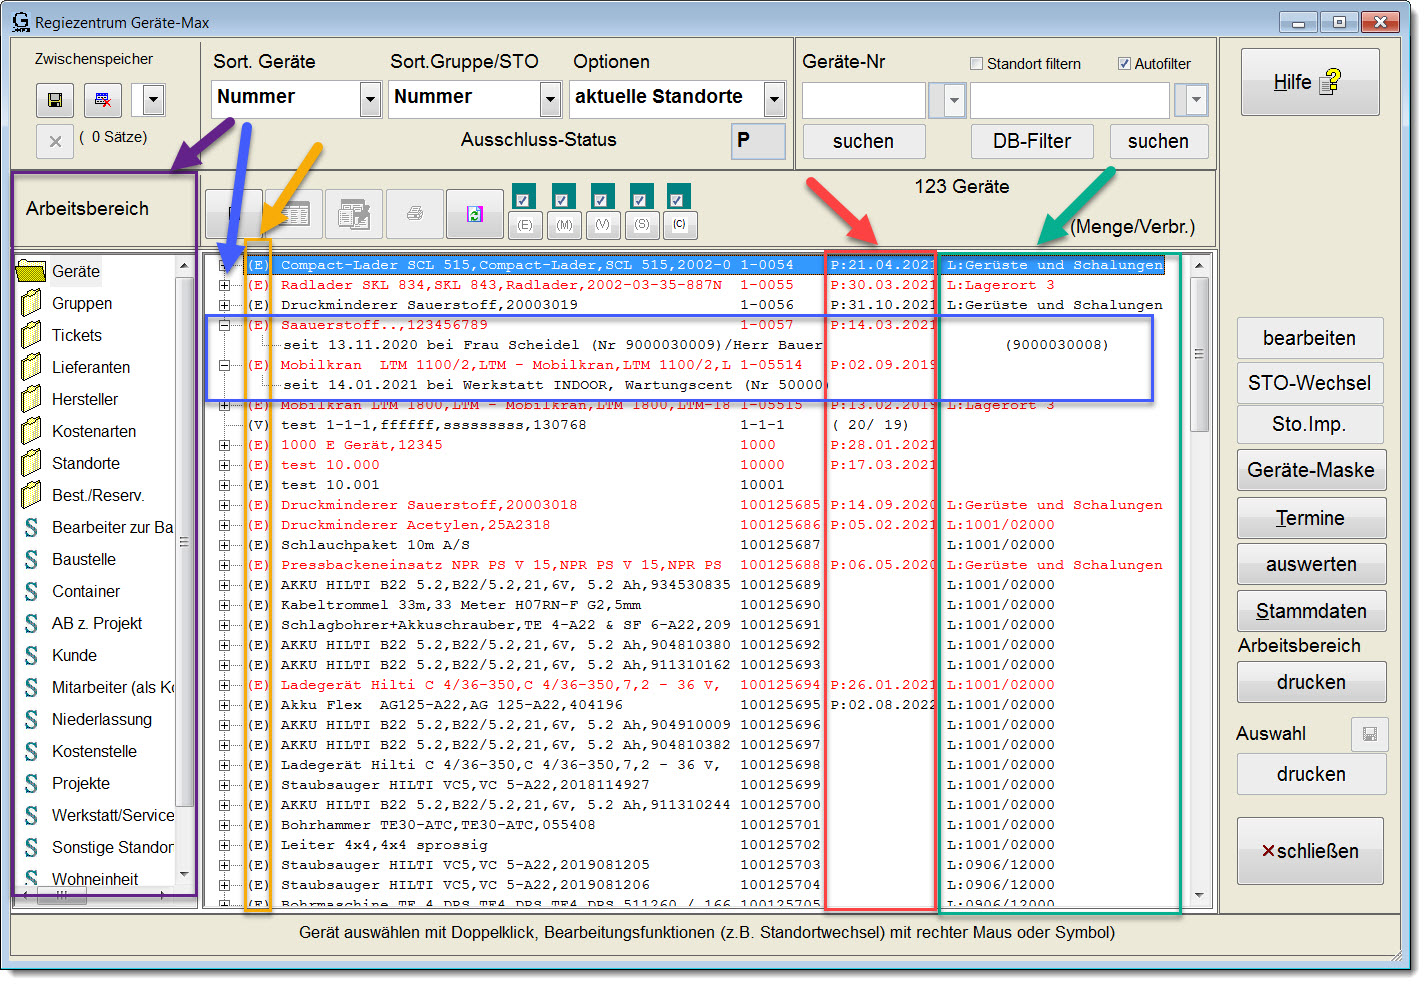Click the green refresh icon in the toolbar
Screen dimensions: 1426x985
pos(474,213)
